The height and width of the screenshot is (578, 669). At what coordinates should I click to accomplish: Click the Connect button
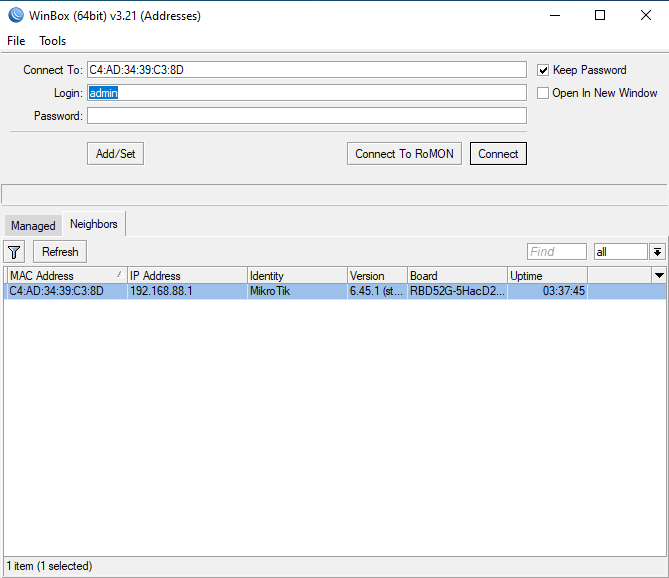click(498, 154)
